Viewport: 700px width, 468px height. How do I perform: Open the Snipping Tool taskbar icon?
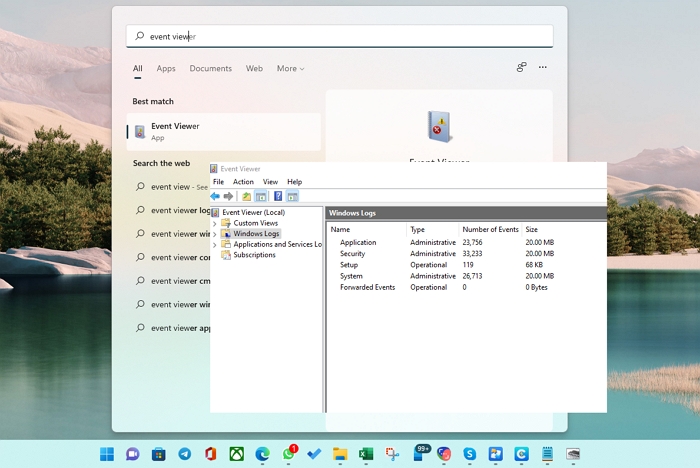pos(392,454)
